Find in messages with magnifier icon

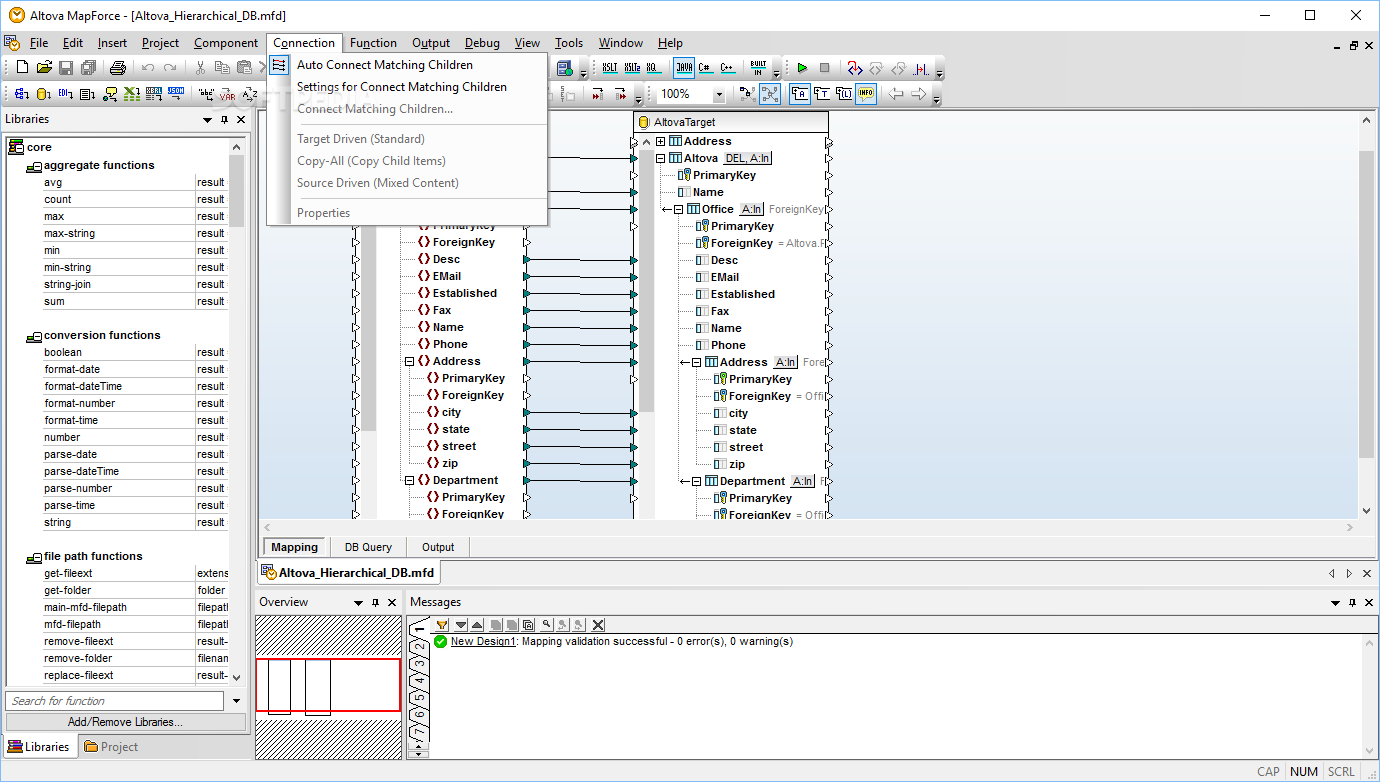tap(547, 625)
